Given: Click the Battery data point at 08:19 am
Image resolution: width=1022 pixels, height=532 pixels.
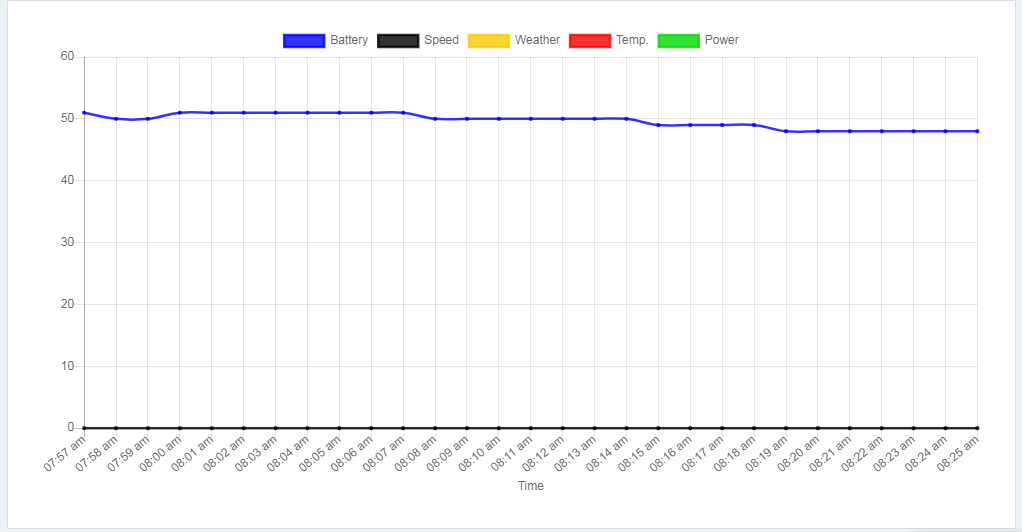Looking at the screenshot, I should coord(786,131).
